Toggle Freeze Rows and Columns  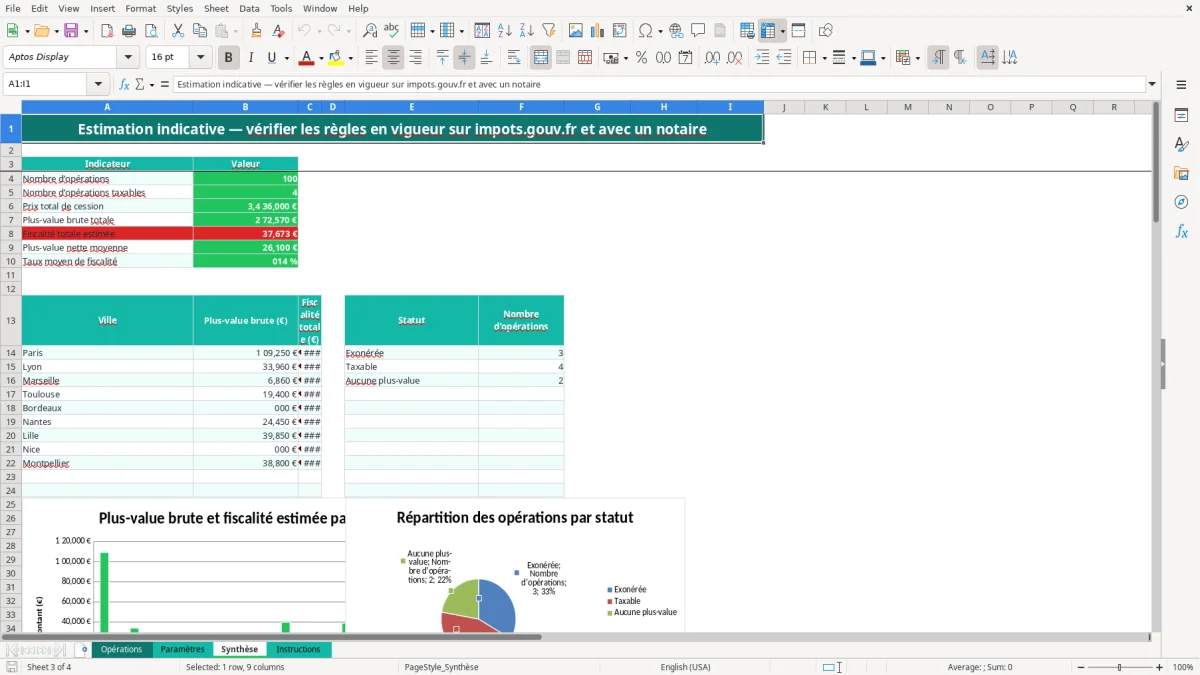pyautogui.click(x=767, y=31)
